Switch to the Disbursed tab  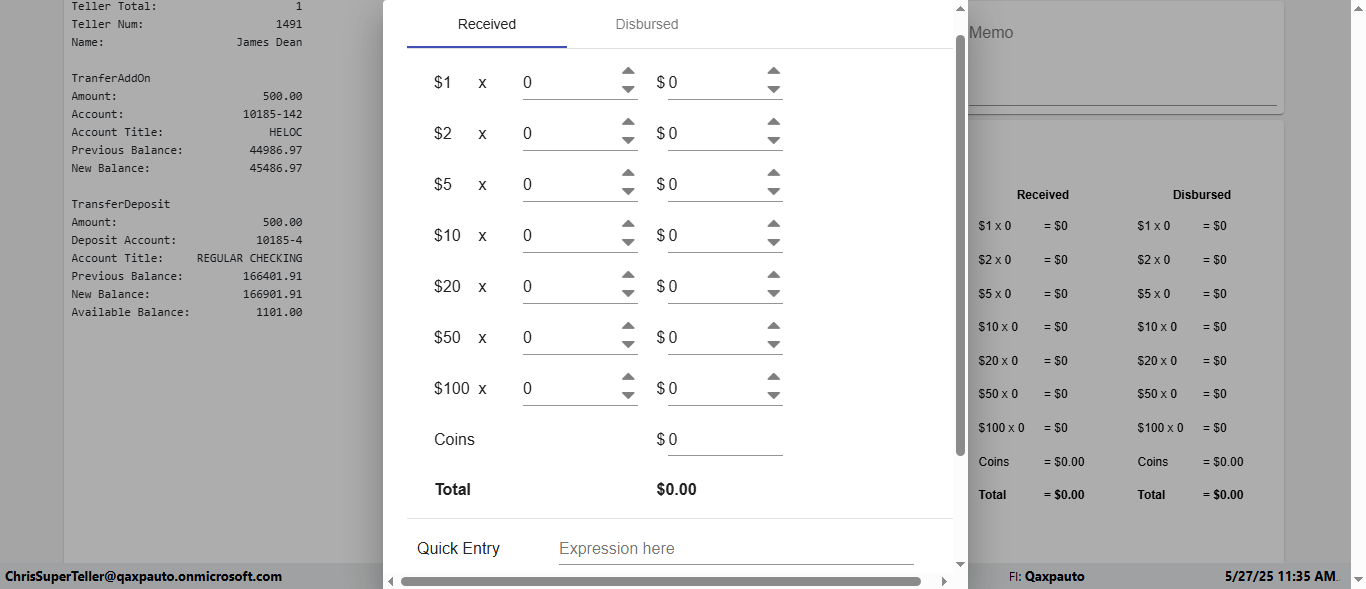tap(647, 24)
